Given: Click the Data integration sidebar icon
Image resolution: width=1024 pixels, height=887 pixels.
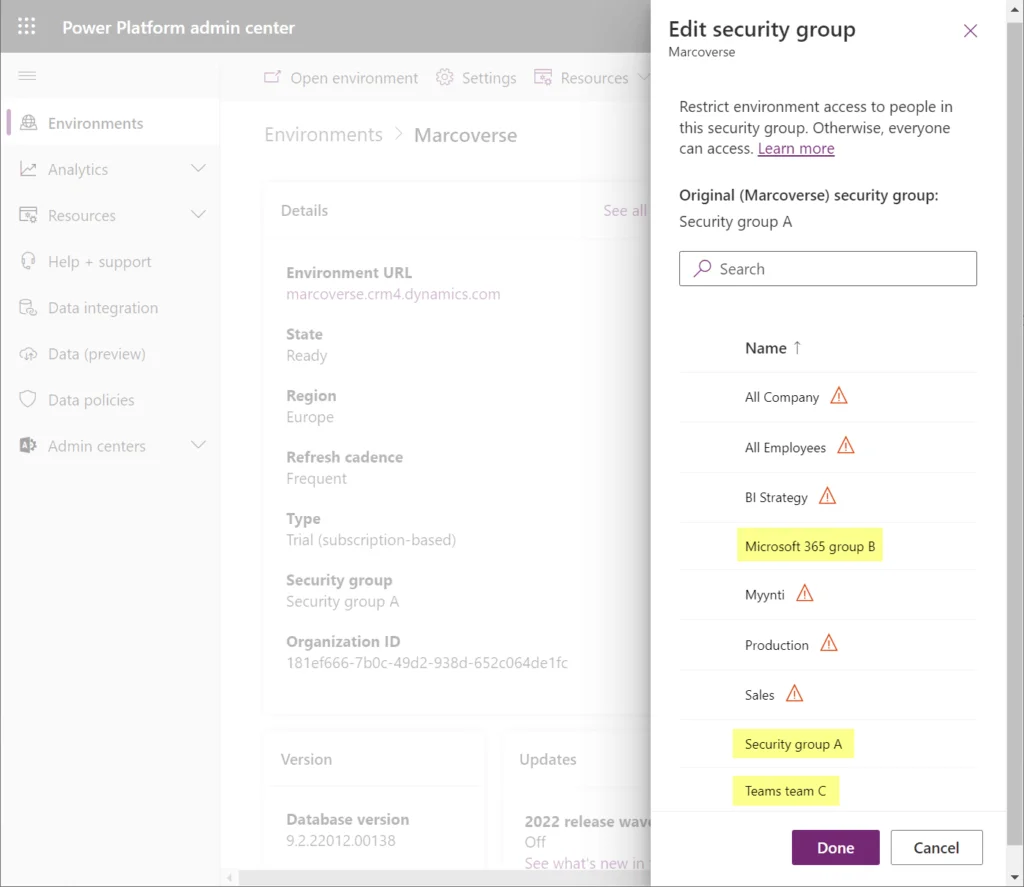Looking at the screenshot, I should pyautogui.click(x=28, y=308).
